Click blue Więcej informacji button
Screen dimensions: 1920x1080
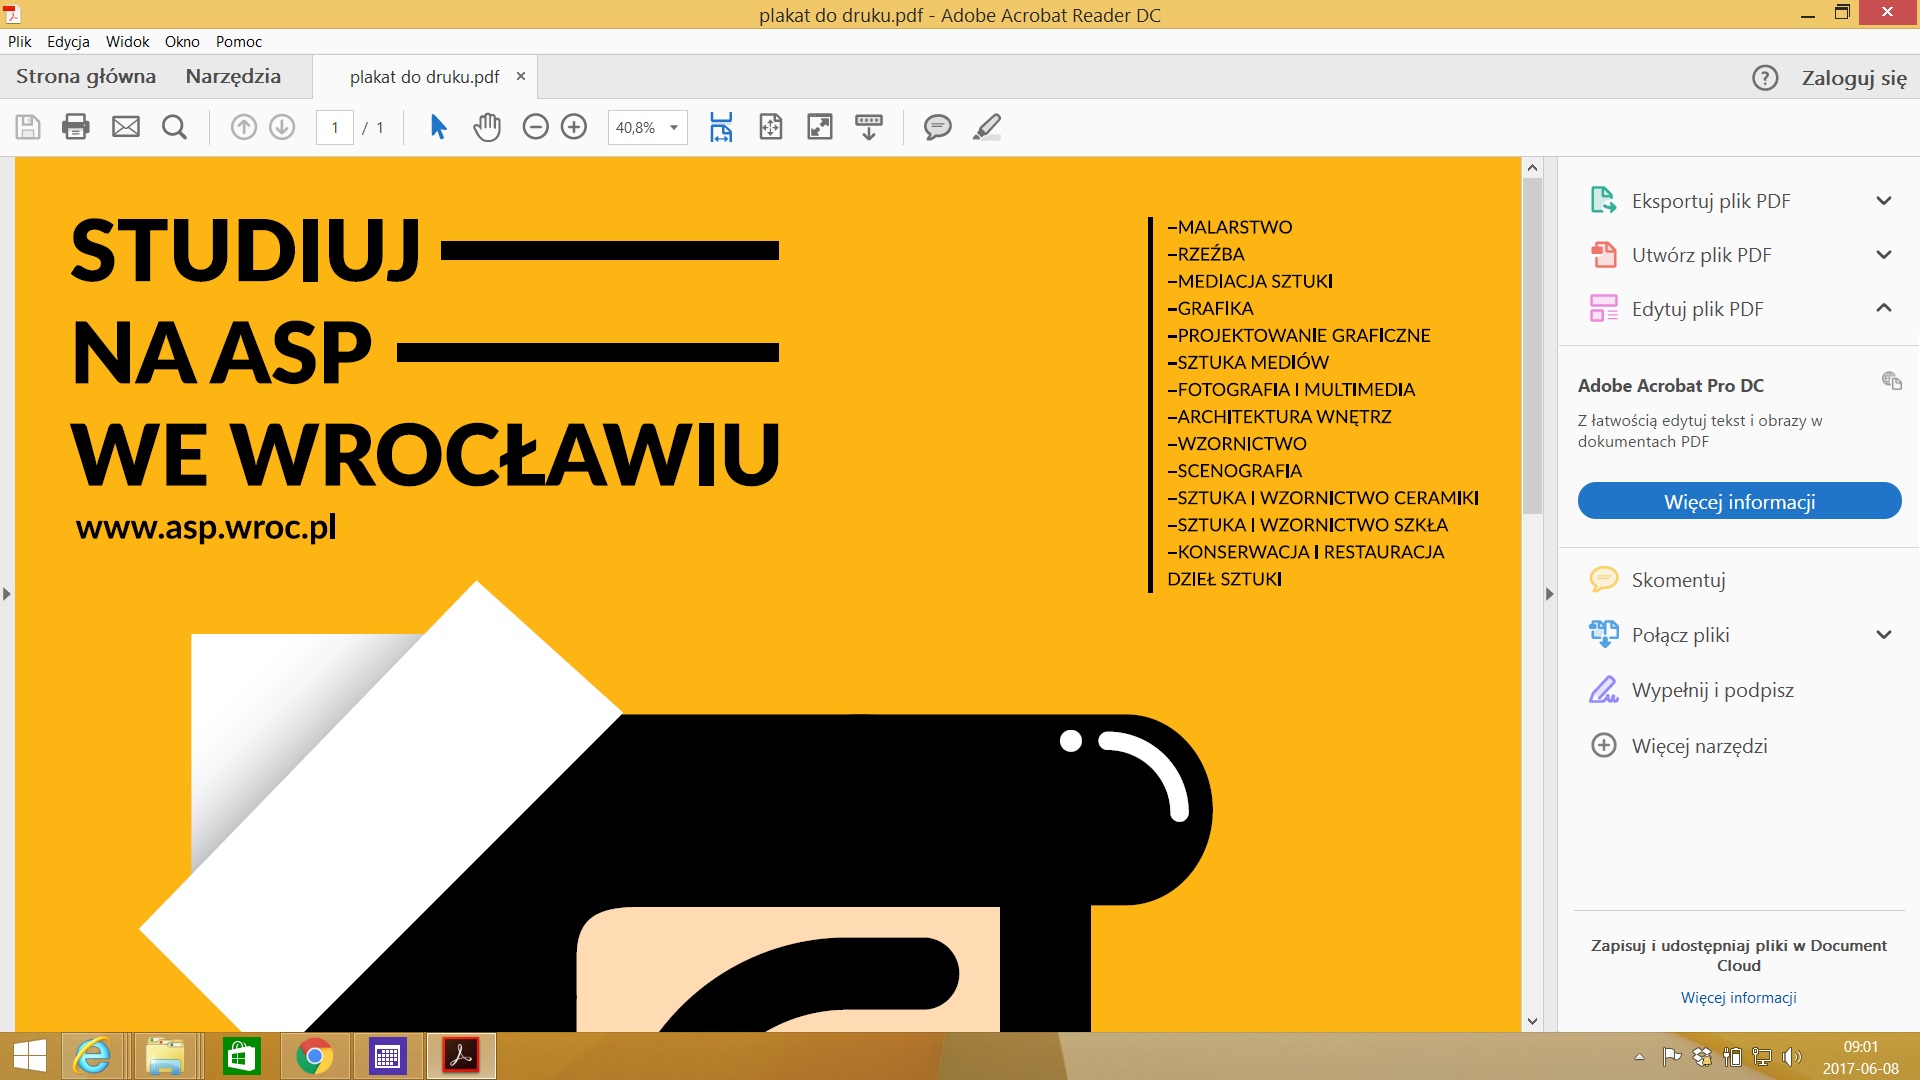pos(1739,501)
